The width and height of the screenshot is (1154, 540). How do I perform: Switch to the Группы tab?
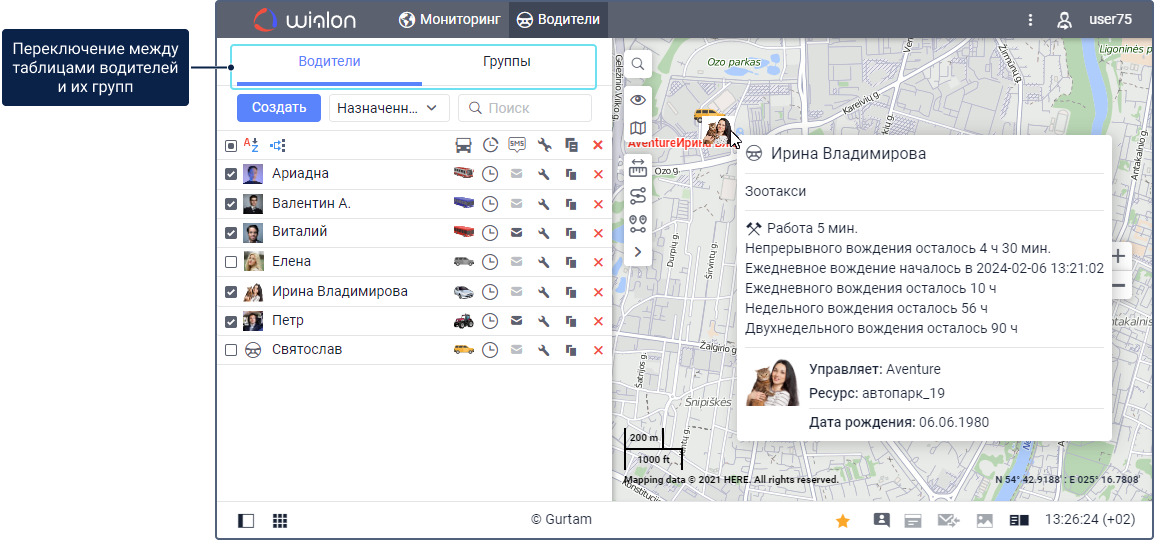(x=507, y=62)
